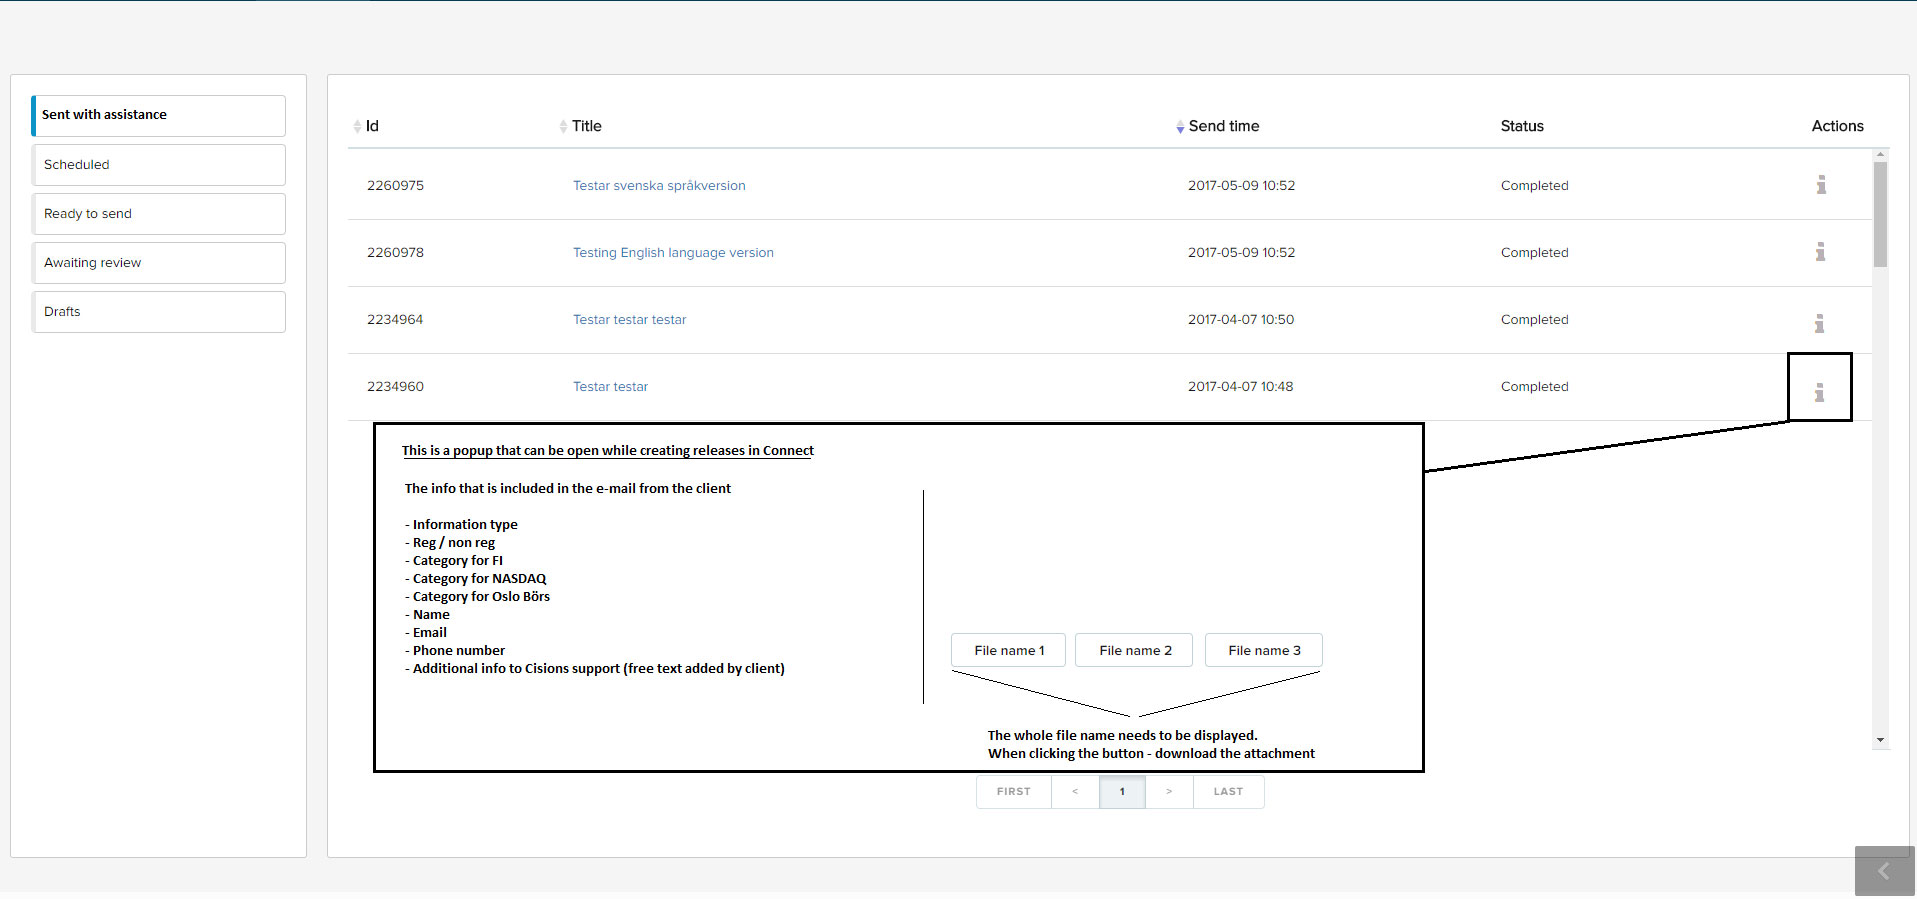Download attachment File name 1
1917x899 pixels.
[x=1008, y=650]
